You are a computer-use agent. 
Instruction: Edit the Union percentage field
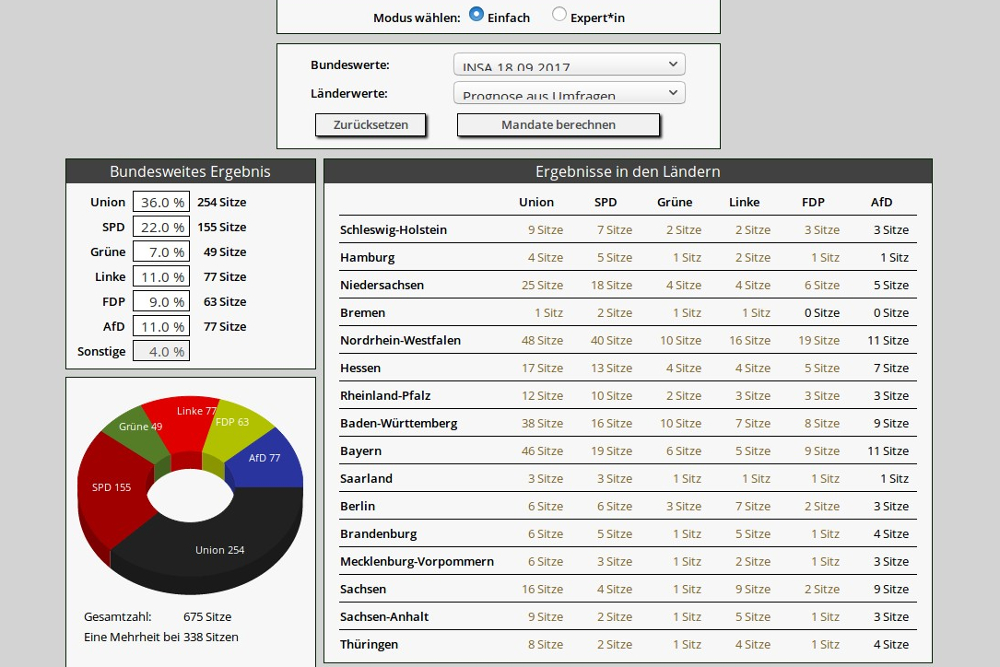161,202
